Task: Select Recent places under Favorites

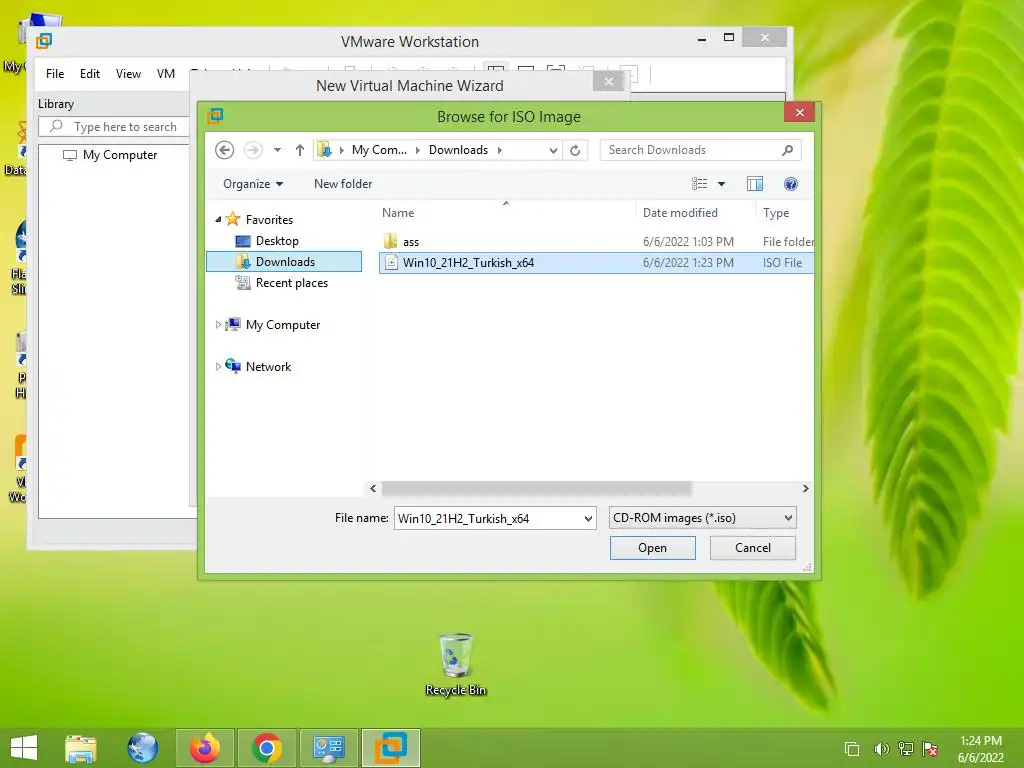Action: pos(291,283)
